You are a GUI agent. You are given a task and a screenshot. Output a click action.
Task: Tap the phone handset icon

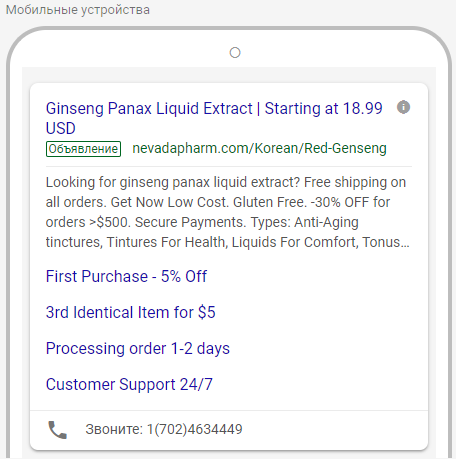(58, 430)
